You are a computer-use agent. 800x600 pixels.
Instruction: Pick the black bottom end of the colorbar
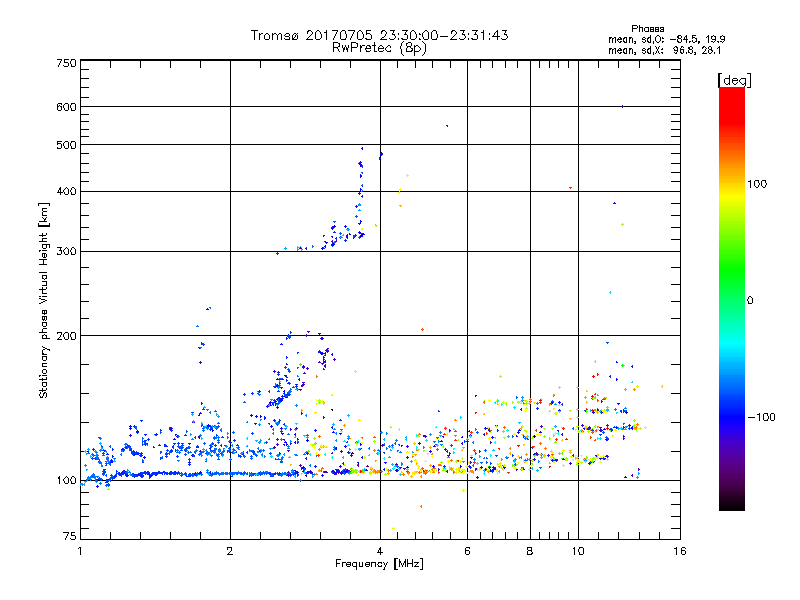[732, 506]
